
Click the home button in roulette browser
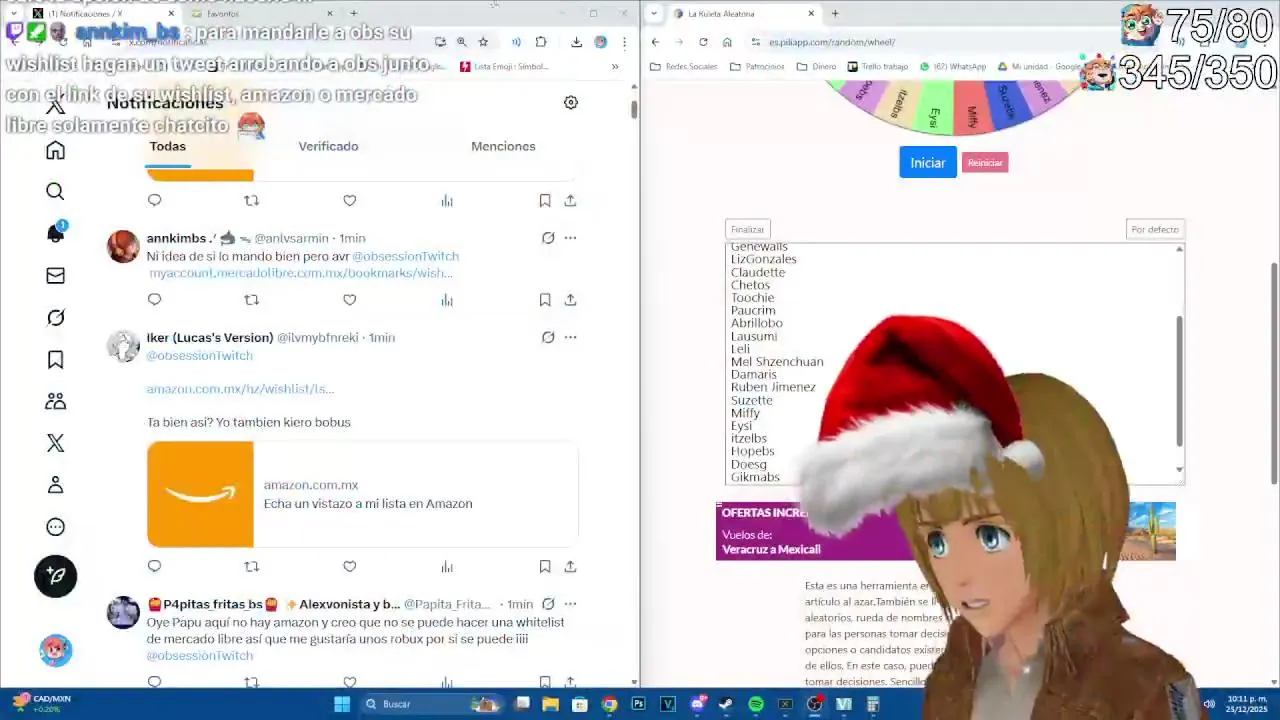727,42
